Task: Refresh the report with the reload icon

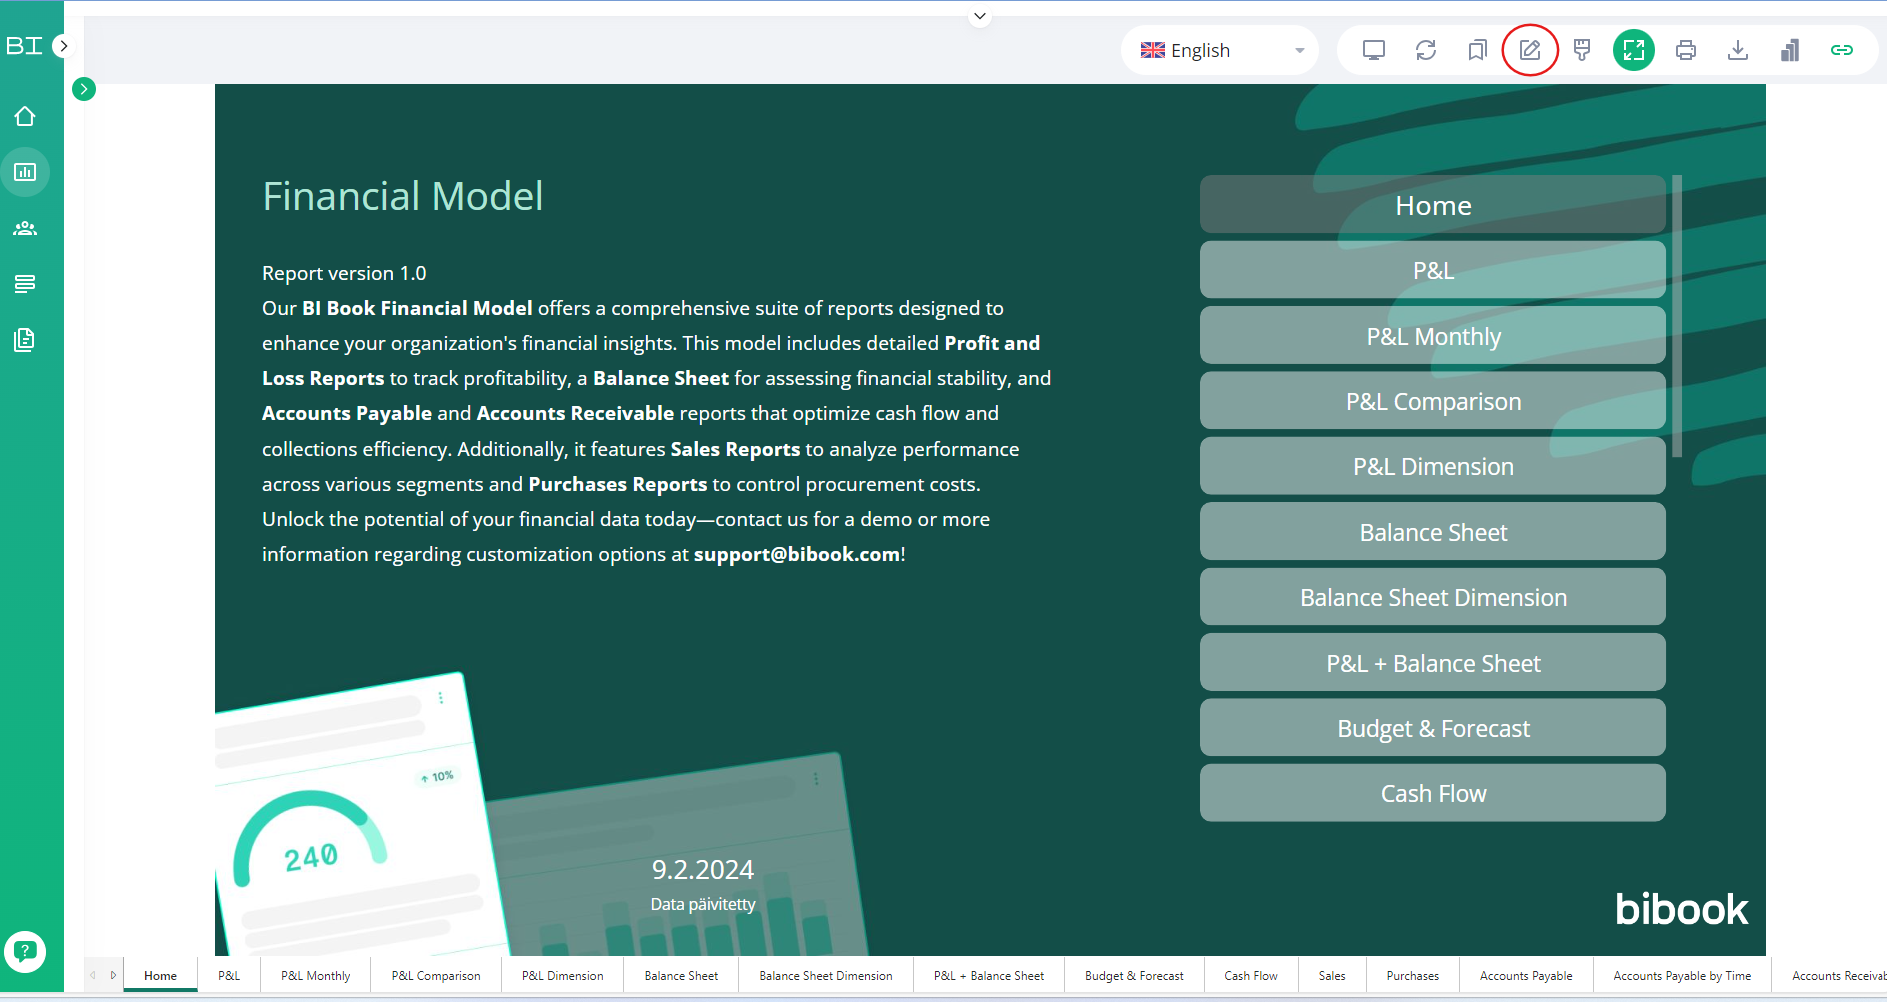Action: click(x=1426, y=50)
